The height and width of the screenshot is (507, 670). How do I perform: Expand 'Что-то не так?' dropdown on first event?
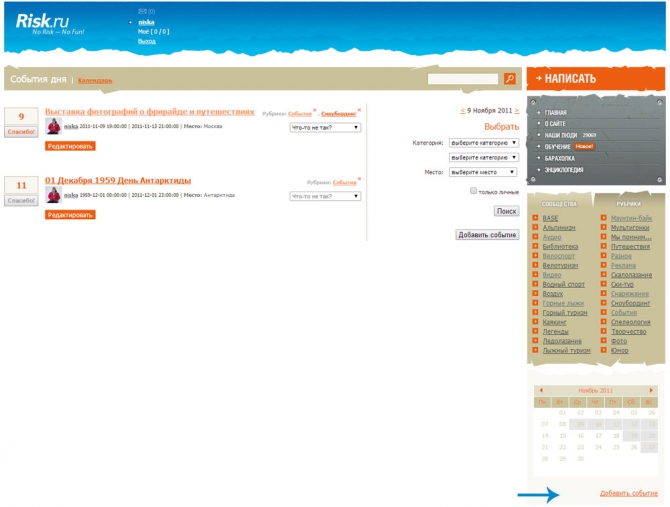[x=325, y=127]
